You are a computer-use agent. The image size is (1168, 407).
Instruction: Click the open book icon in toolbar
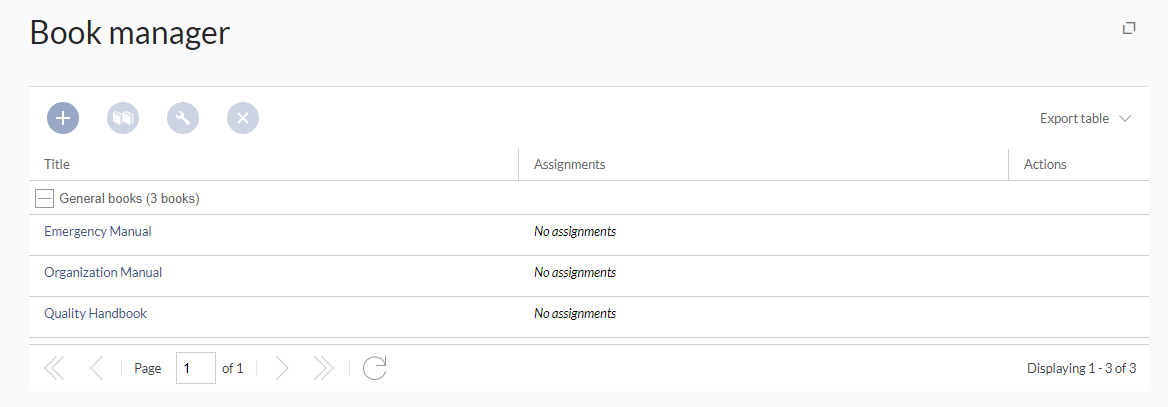[x=123, y=118]
